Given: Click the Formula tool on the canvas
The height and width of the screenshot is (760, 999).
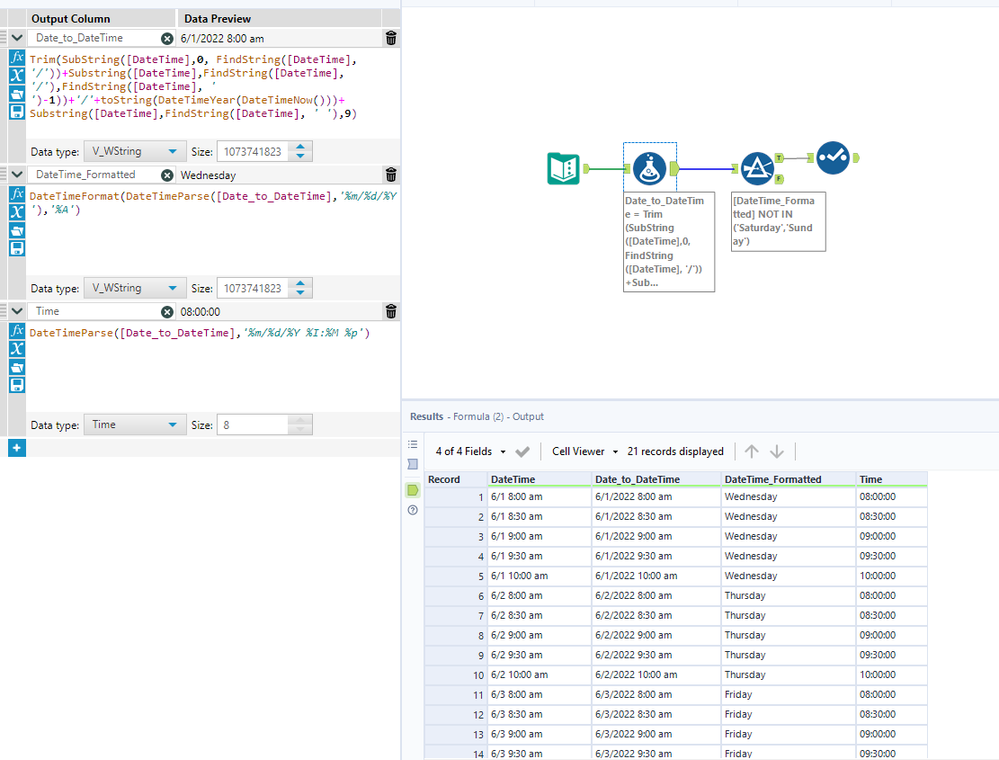Looking at the screenshot, I should (650, 168).
